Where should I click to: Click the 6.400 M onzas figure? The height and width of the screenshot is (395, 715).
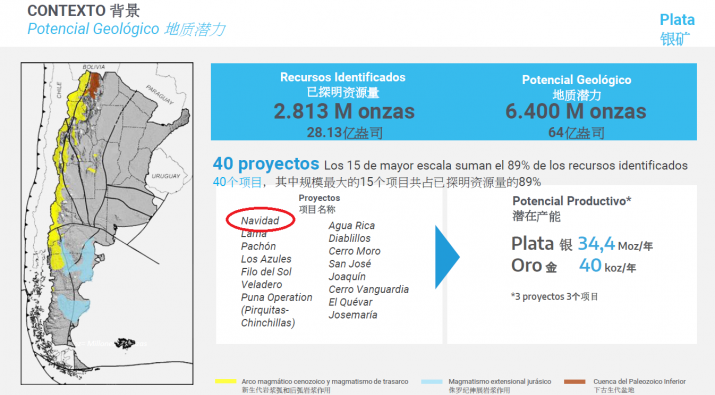(x=576, y=111)
